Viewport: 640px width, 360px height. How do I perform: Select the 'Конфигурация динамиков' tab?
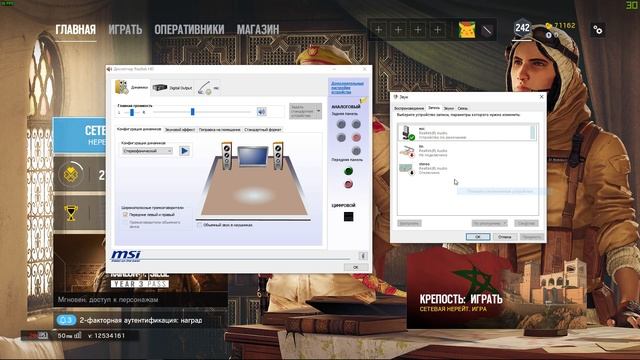point(139,129)
